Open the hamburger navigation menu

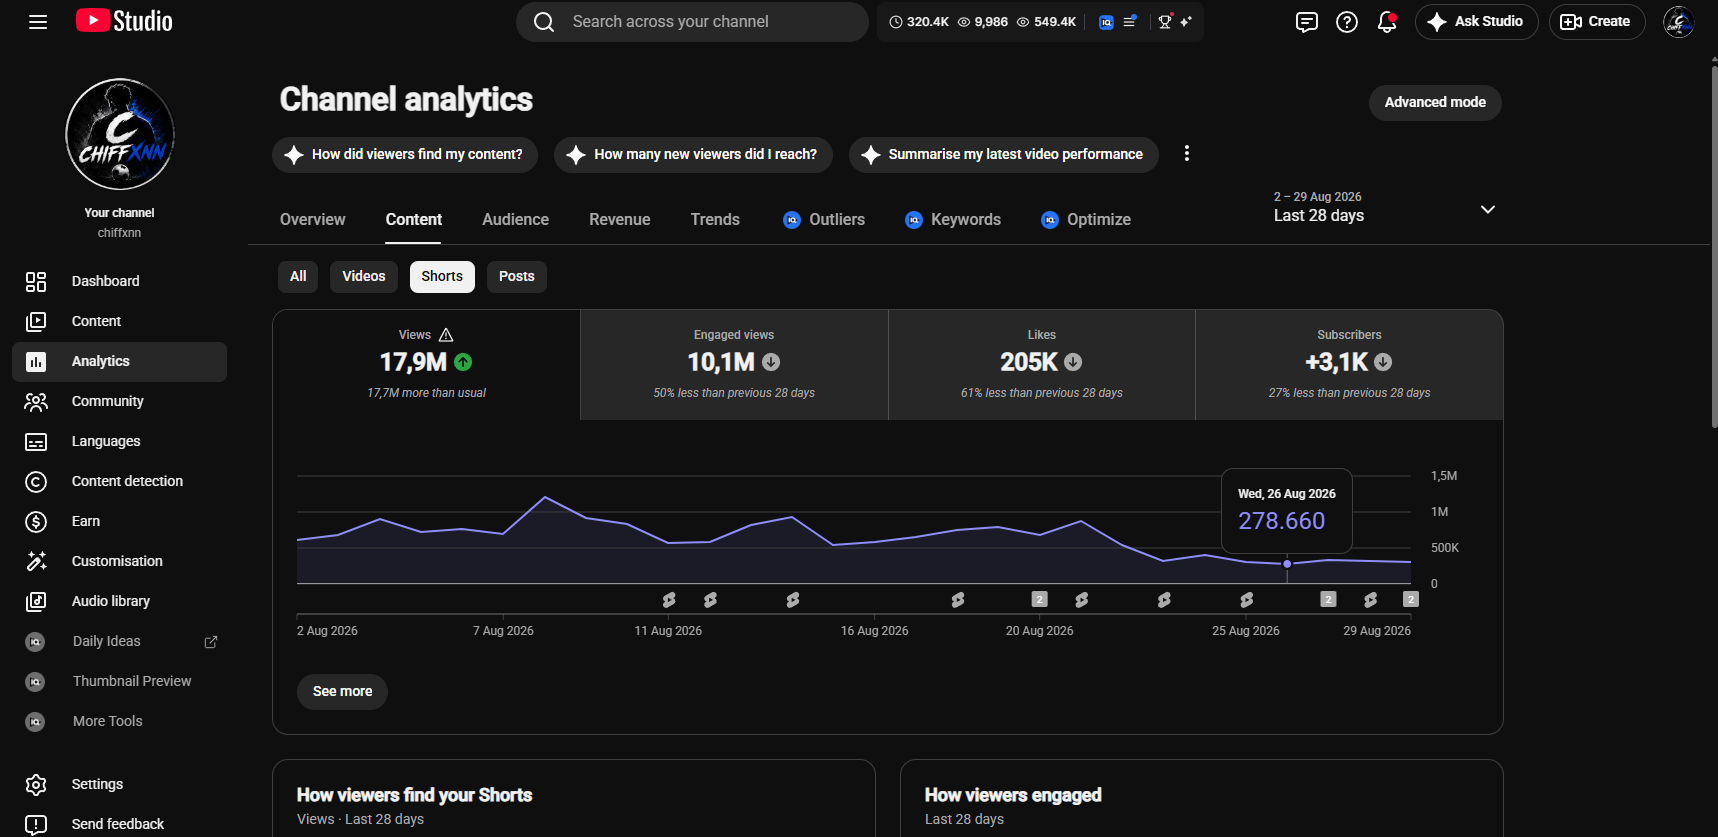[38, 22]
